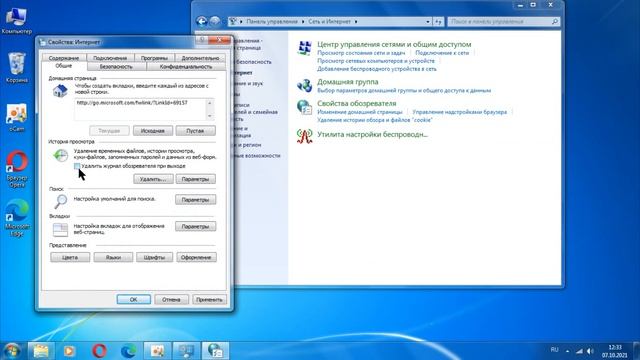The image size is (640, 360).
Task: Enable delete browsing history on exit checkbox
Action: coord(77,166)
